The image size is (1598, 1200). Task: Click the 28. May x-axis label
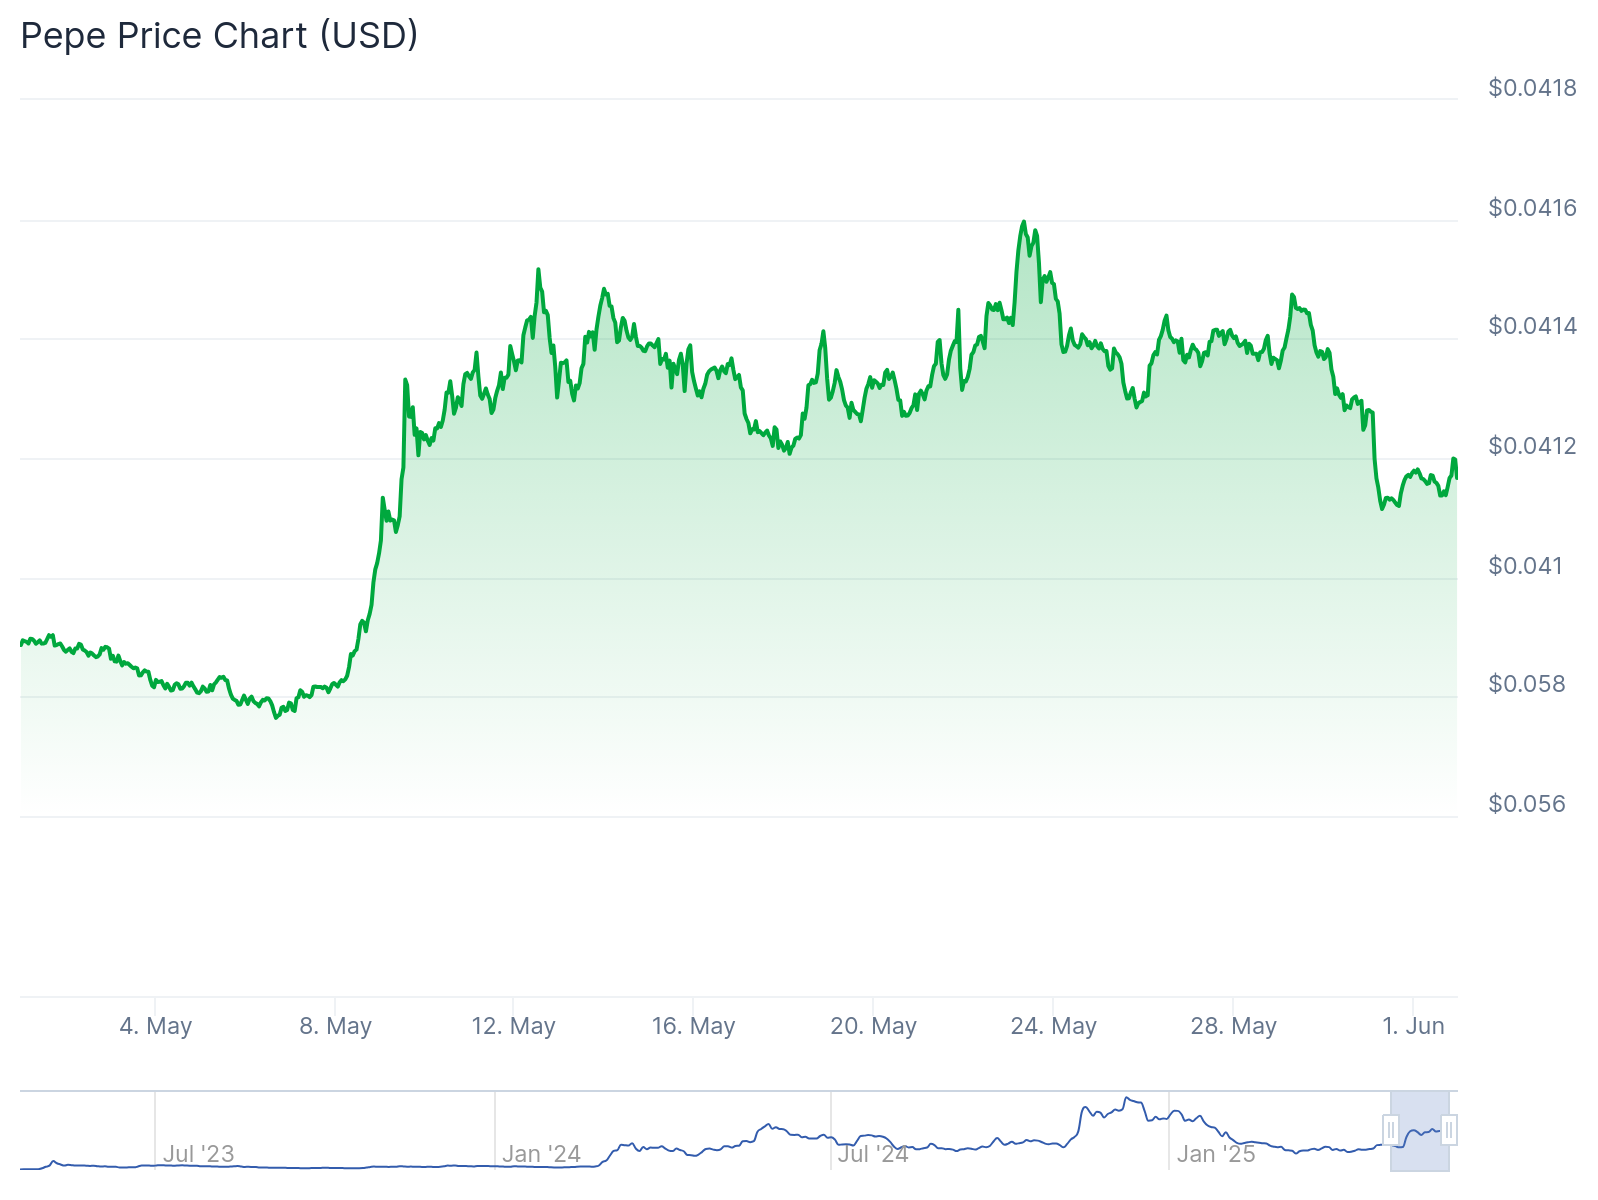coord(1233,1026)
